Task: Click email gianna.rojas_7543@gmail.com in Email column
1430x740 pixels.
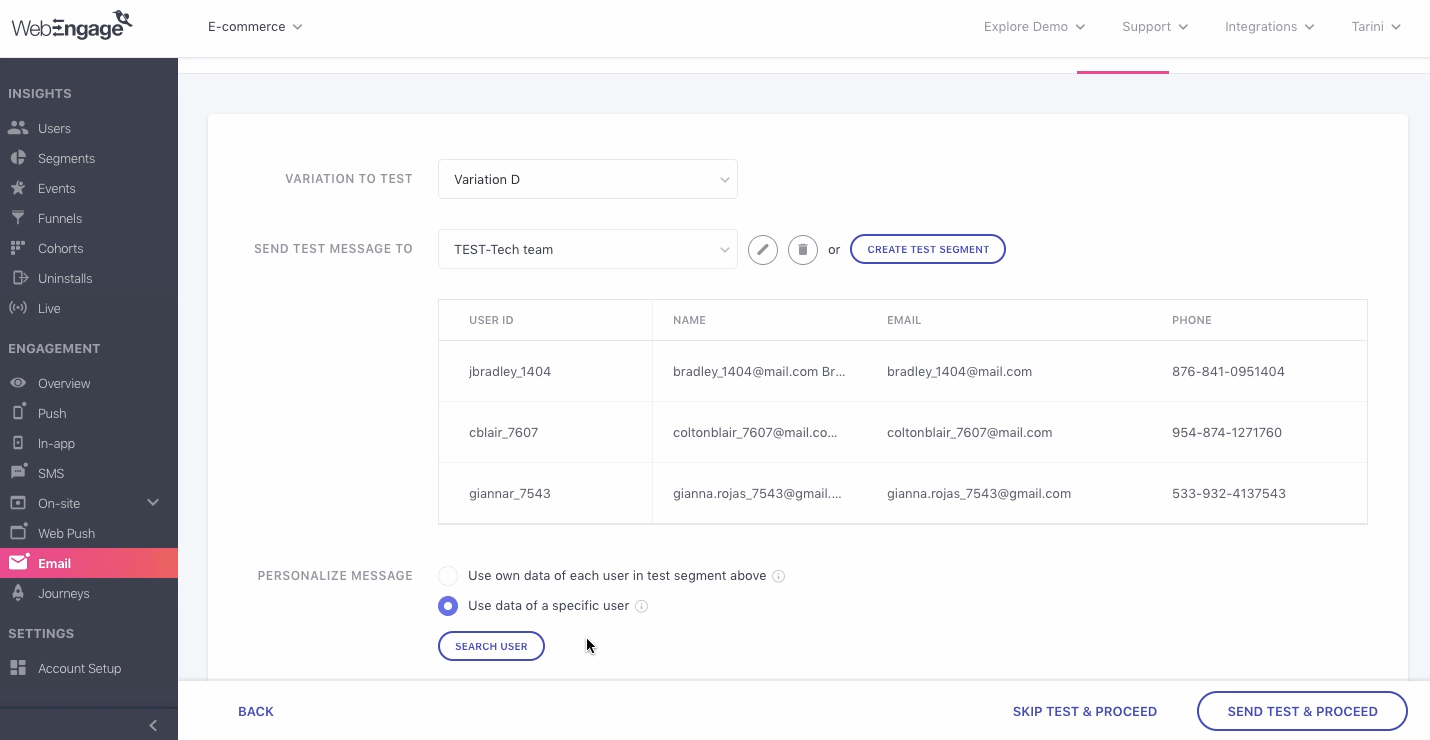Action: tap(979, 494)
